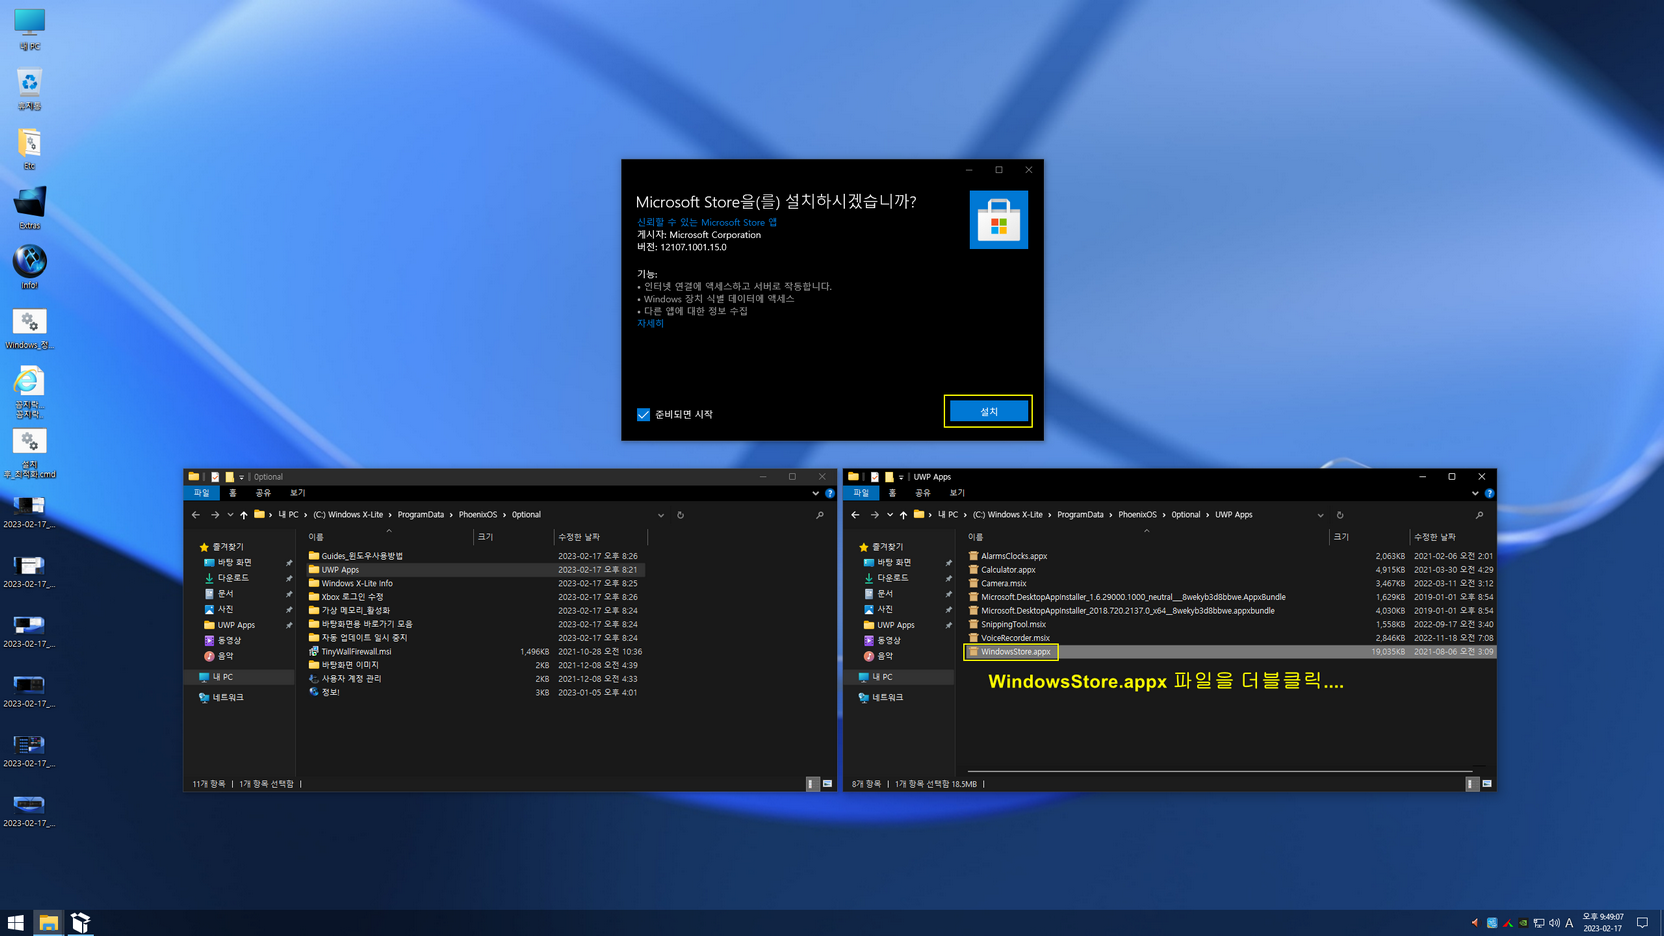Open 파일 tab in UWP Apps window
The height and width of the screenshot is (936, 1664).
(861, 493)
